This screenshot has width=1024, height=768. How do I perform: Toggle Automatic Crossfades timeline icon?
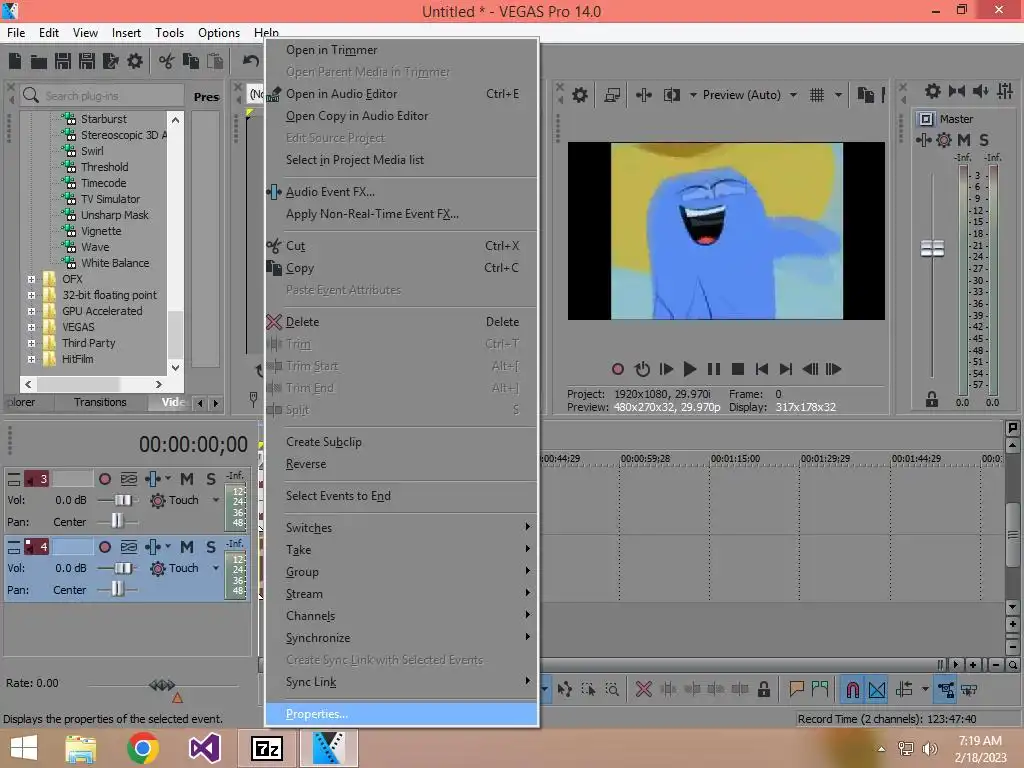coord(877,690)
